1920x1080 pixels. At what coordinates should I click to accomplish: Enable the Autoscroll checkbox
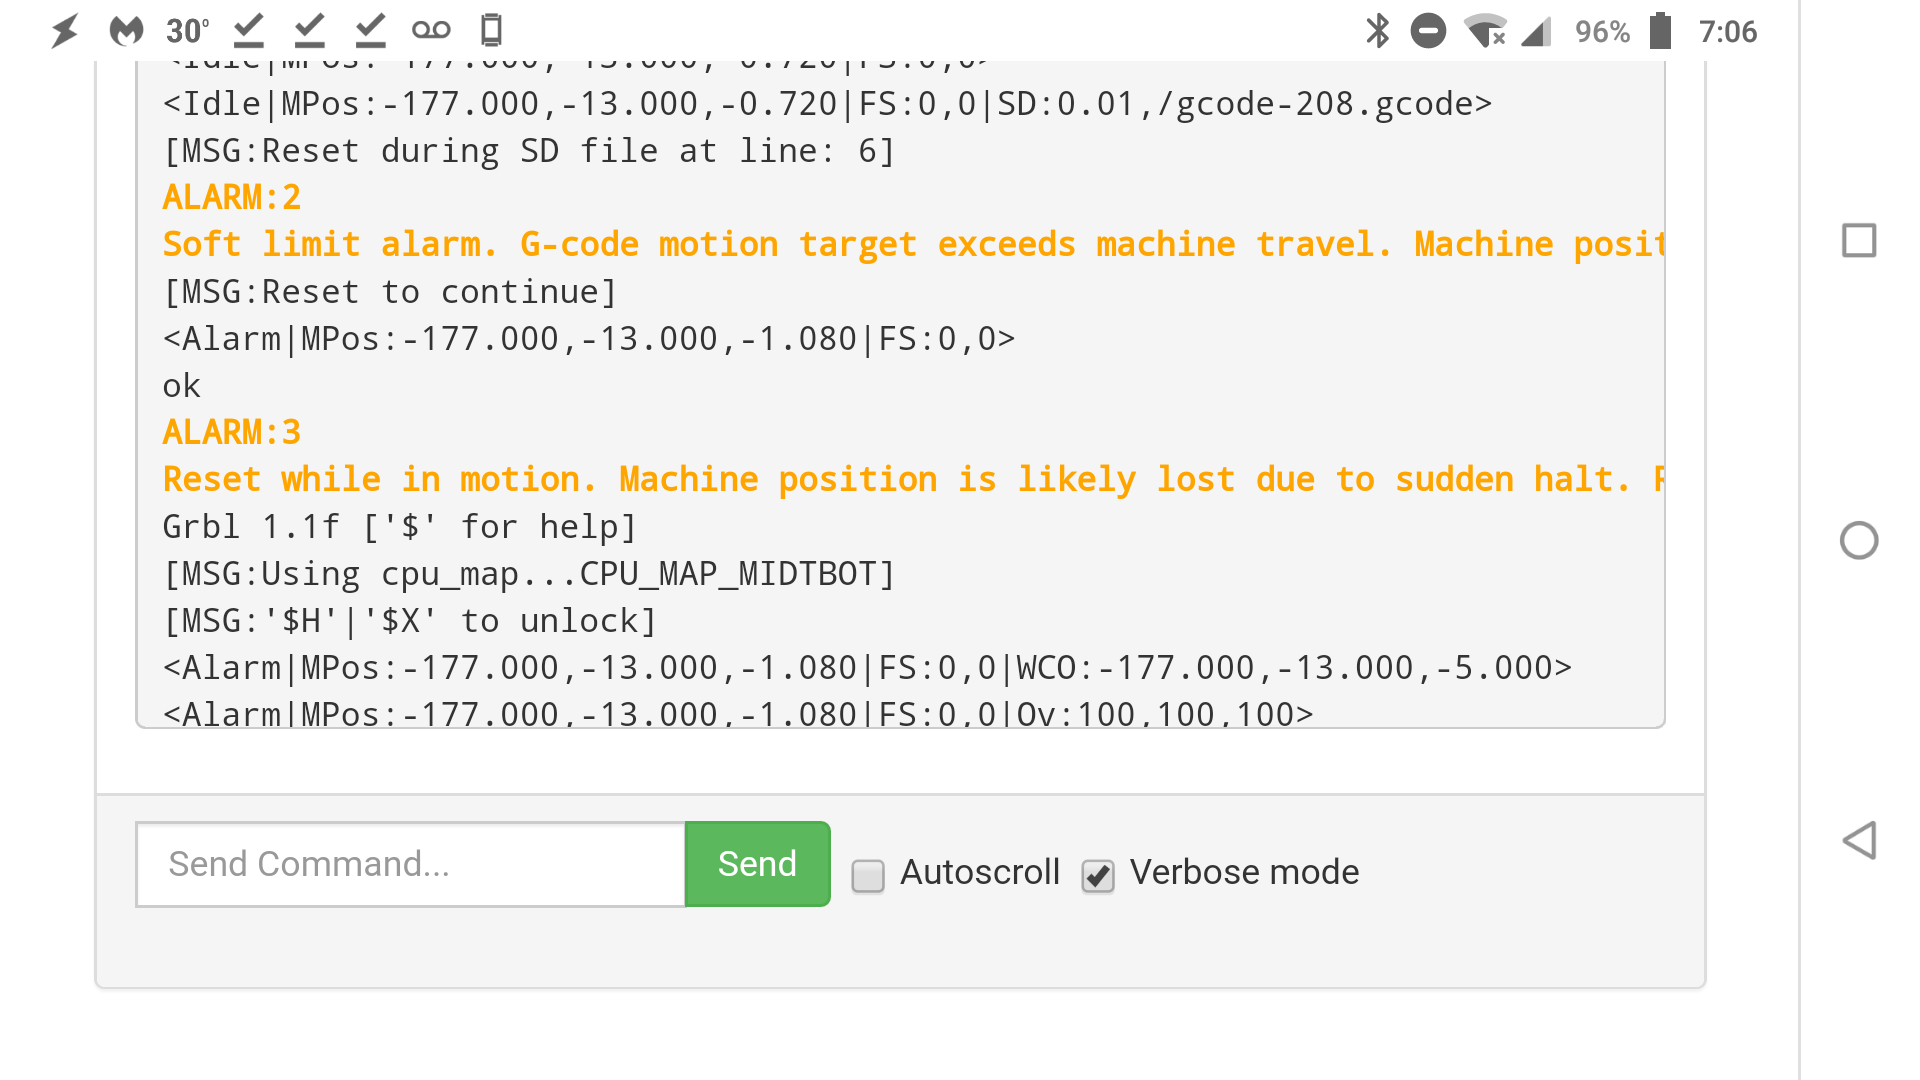click(x=867, y=875)
